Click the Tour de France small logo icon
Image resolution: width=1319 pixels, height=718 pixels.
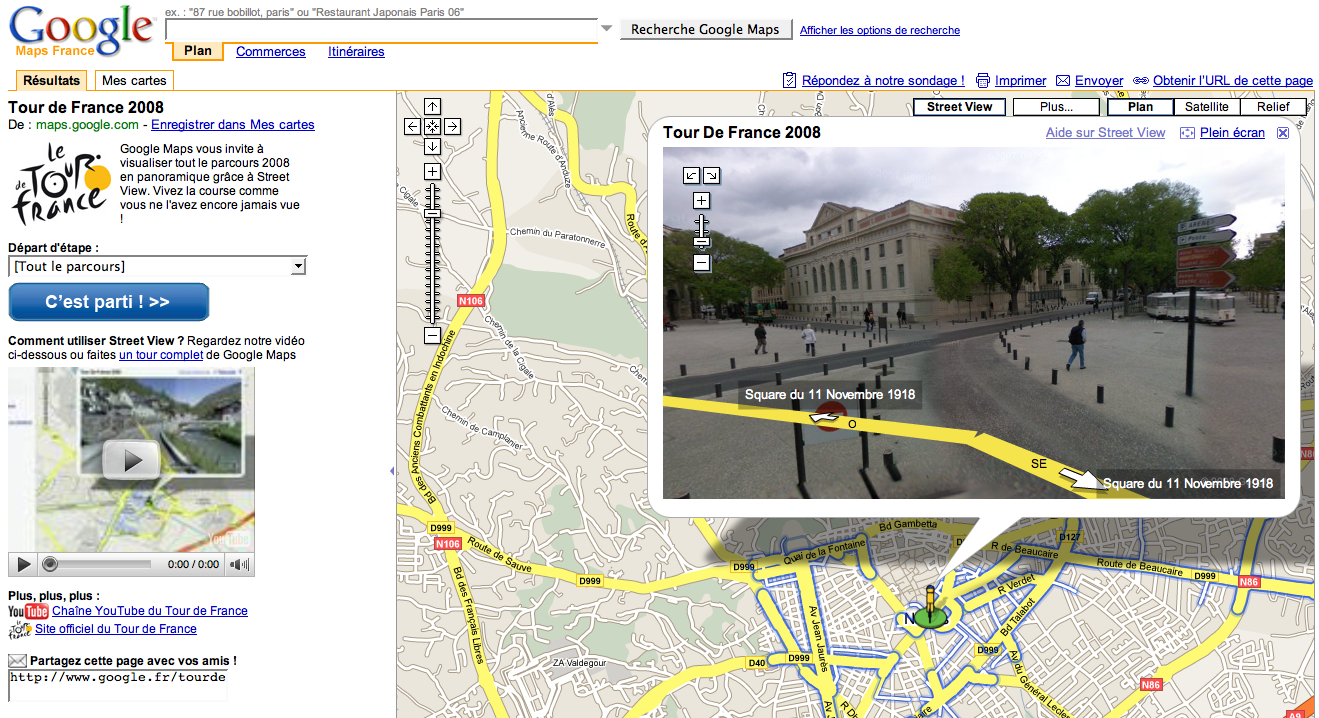(20, 629)
